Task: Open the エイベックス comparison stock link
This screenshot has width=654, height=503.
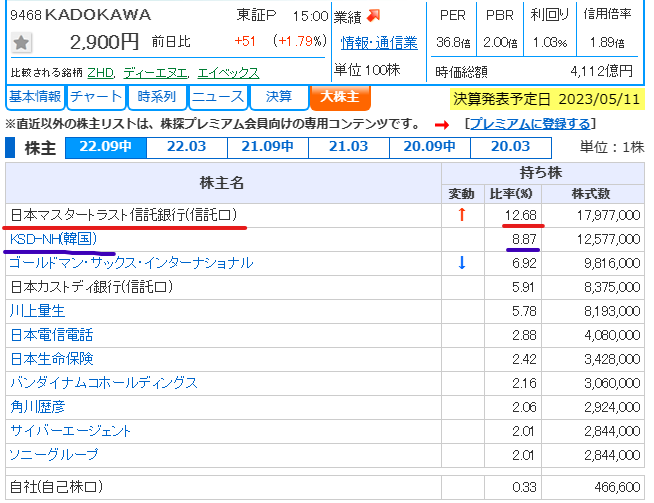Action: click(x=228, y=73)
